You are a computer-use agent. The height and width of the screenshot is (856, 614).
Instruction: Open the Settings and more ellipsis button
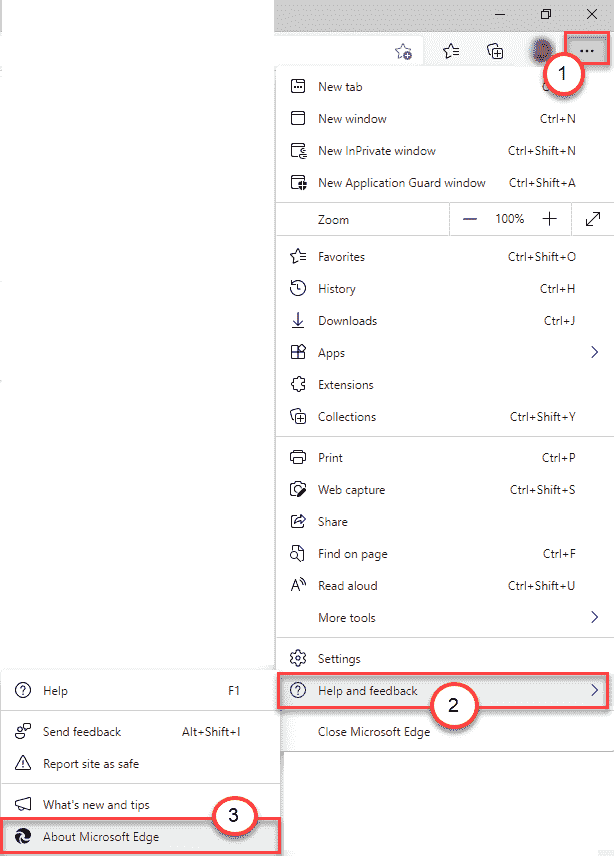click(587, 49)
